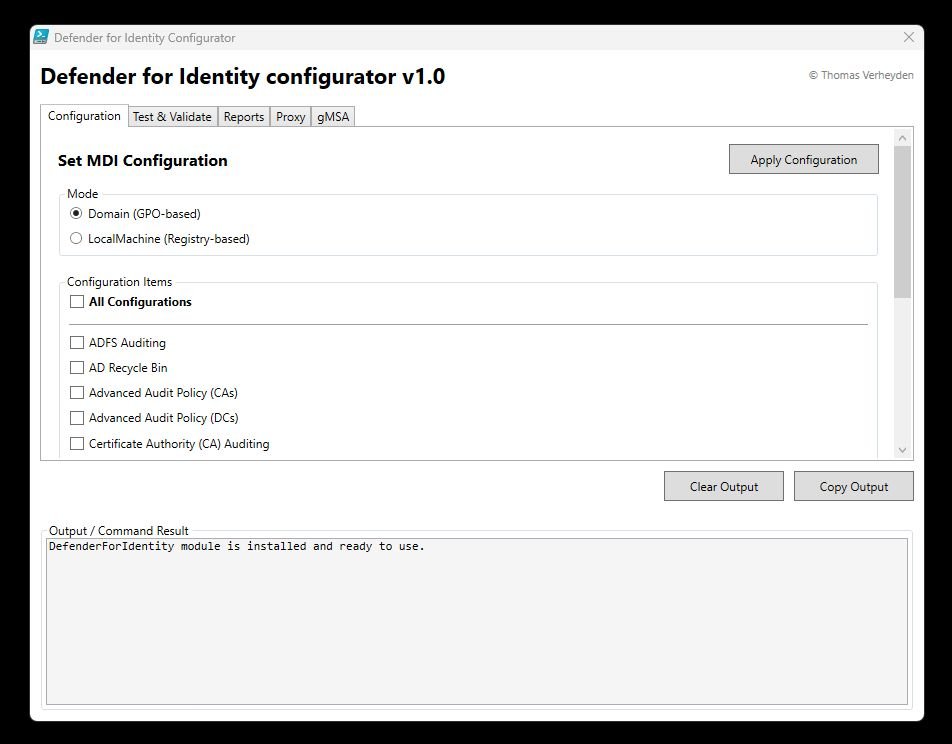Enable Advanced Audit Policy (CAs)
Screen dimensions: 952x744
point(77,392)
